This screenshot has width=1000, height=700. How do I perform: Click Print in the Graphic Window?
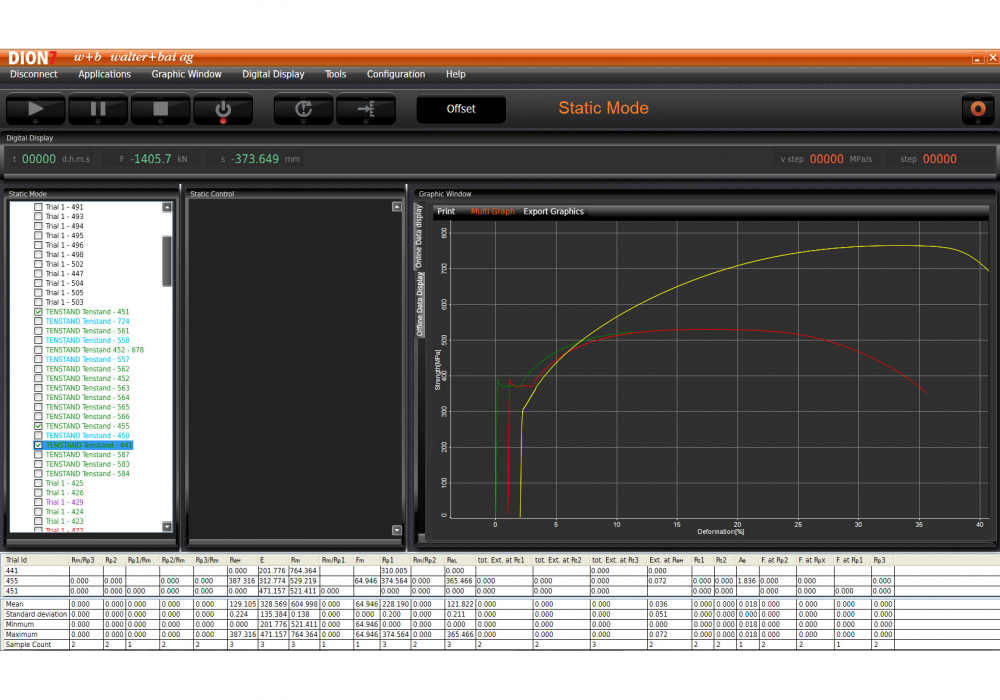click(446, 212)
